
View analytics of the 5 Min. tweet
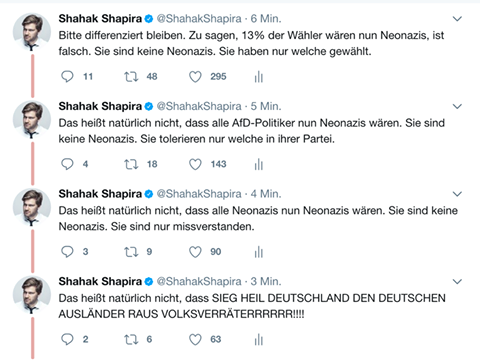pyautogui.click(x=259, y=164)
